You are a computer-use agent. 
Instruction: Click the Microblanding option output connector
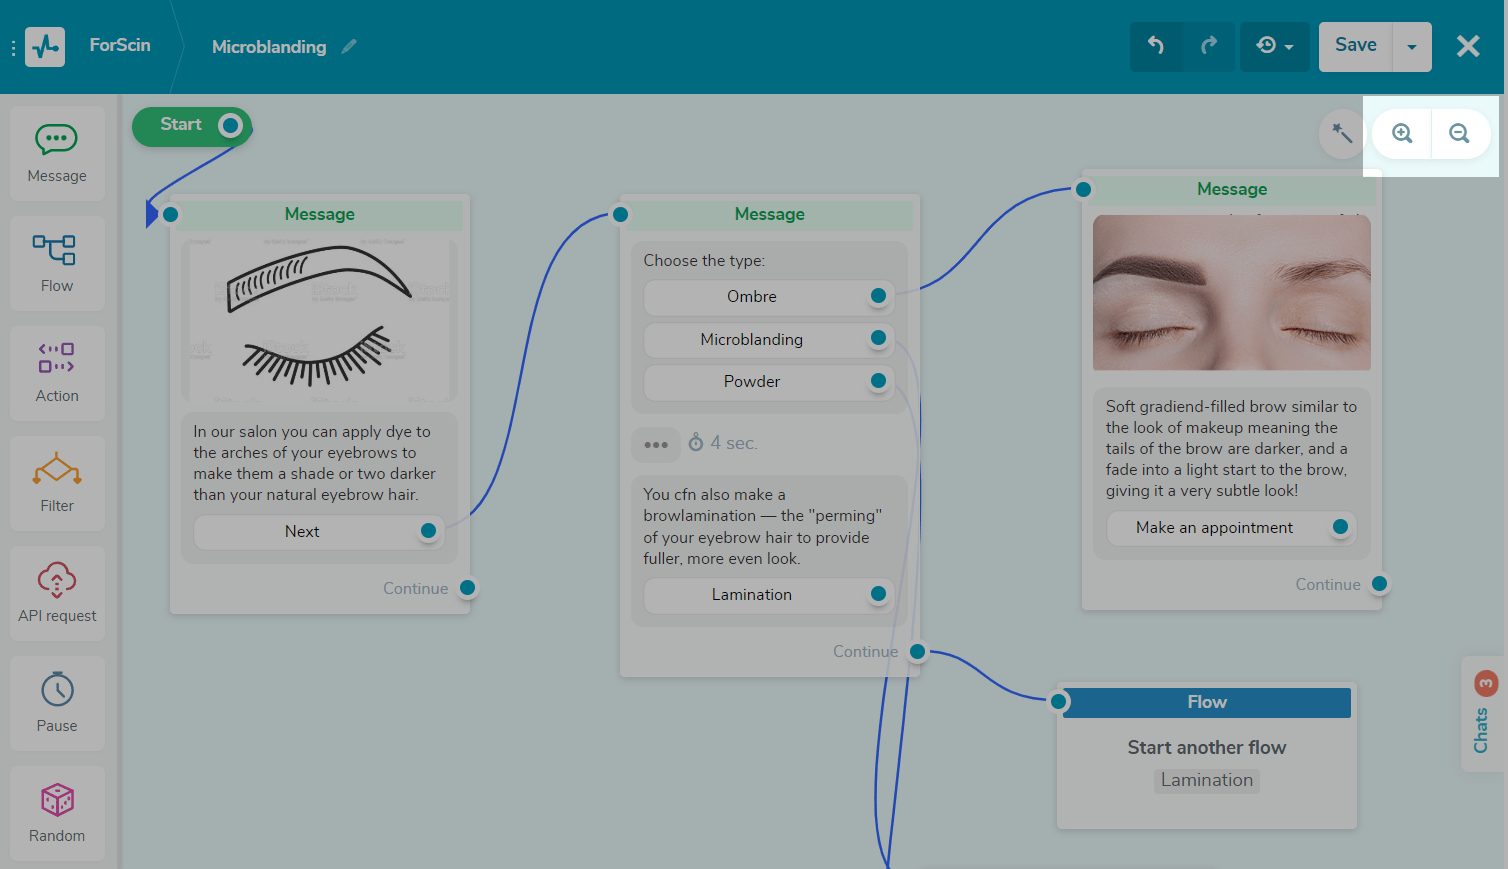pos(878,338)
